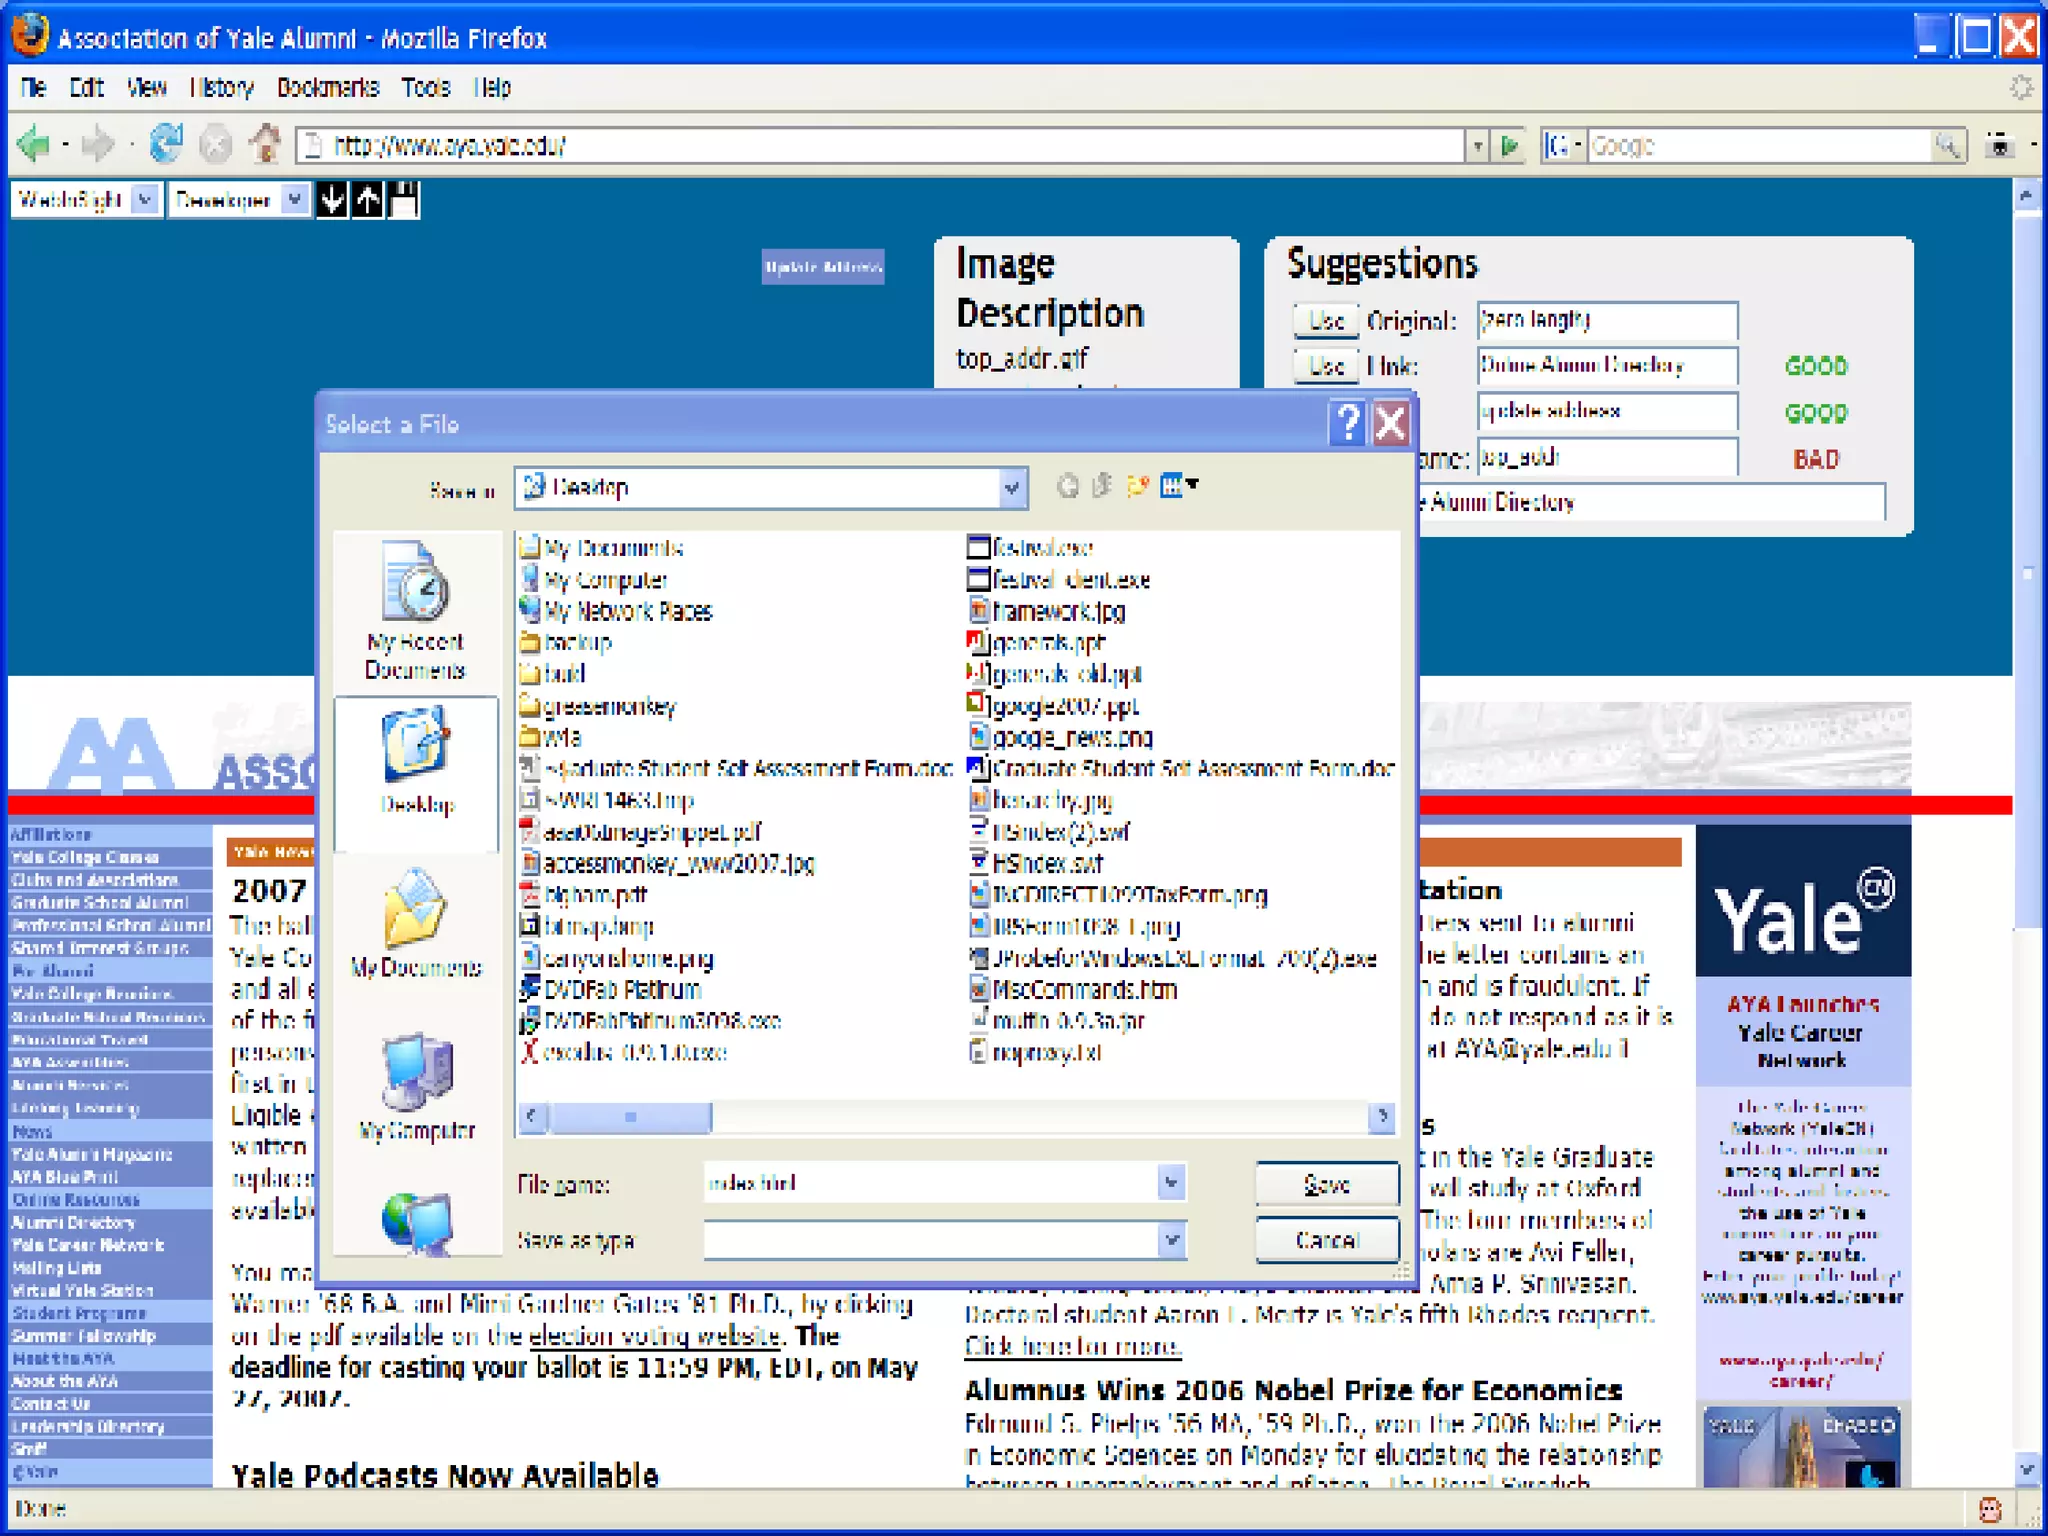Open the Save as type dropdown
The height and width of the screenshot is (1536, 2048).
[1170, 1240]
